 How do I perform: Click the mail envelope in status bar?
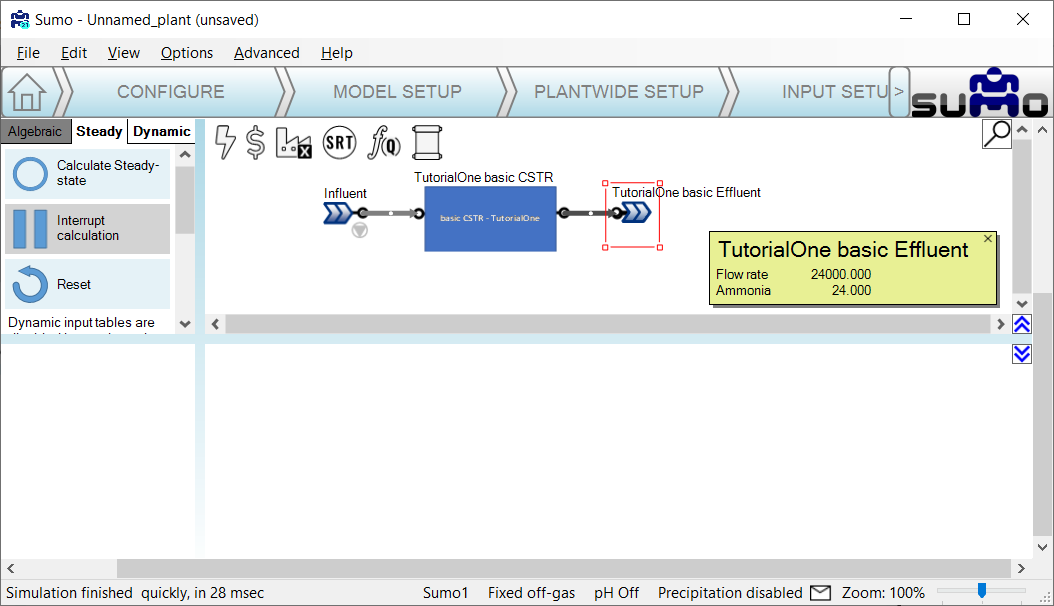pyautogui.click(x=820, y=593)
